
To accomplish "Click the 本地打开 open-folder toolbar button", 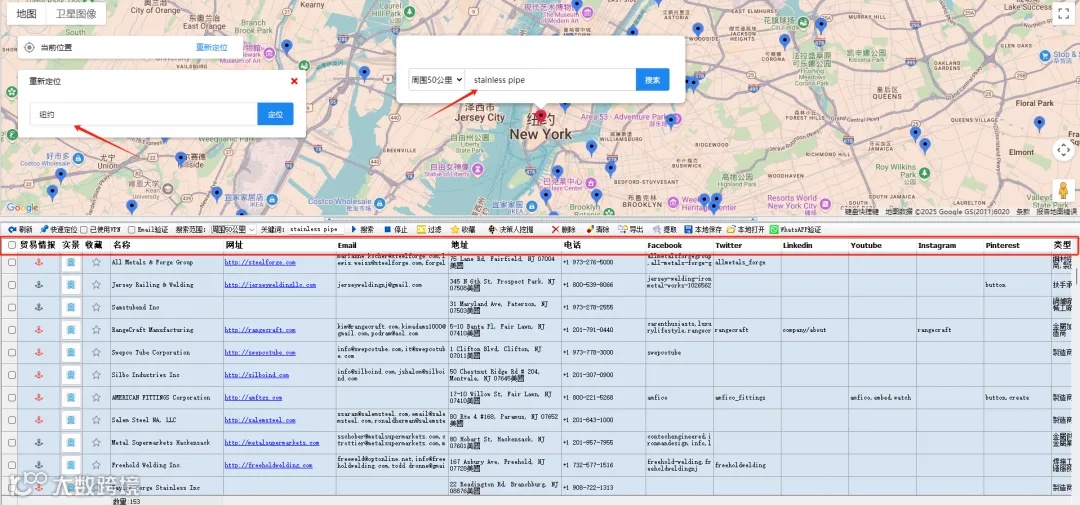I will click(746, 229).
